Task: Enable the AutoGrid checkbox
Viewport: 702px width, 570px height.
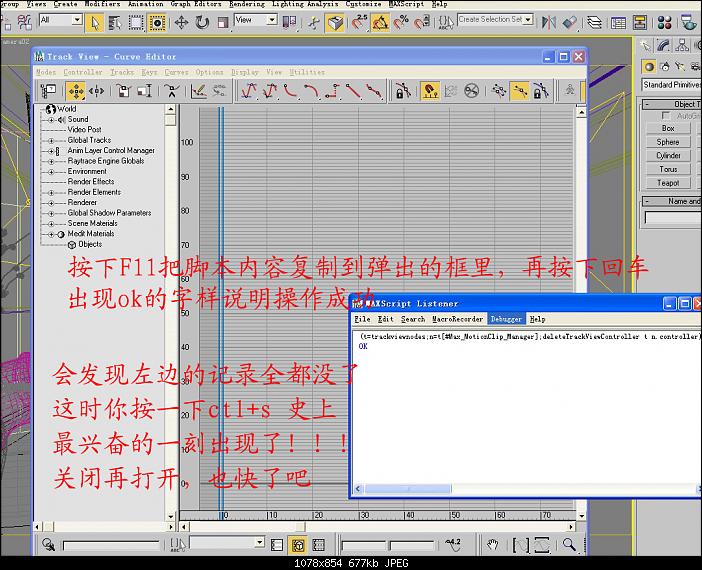Action: [666, 116]
